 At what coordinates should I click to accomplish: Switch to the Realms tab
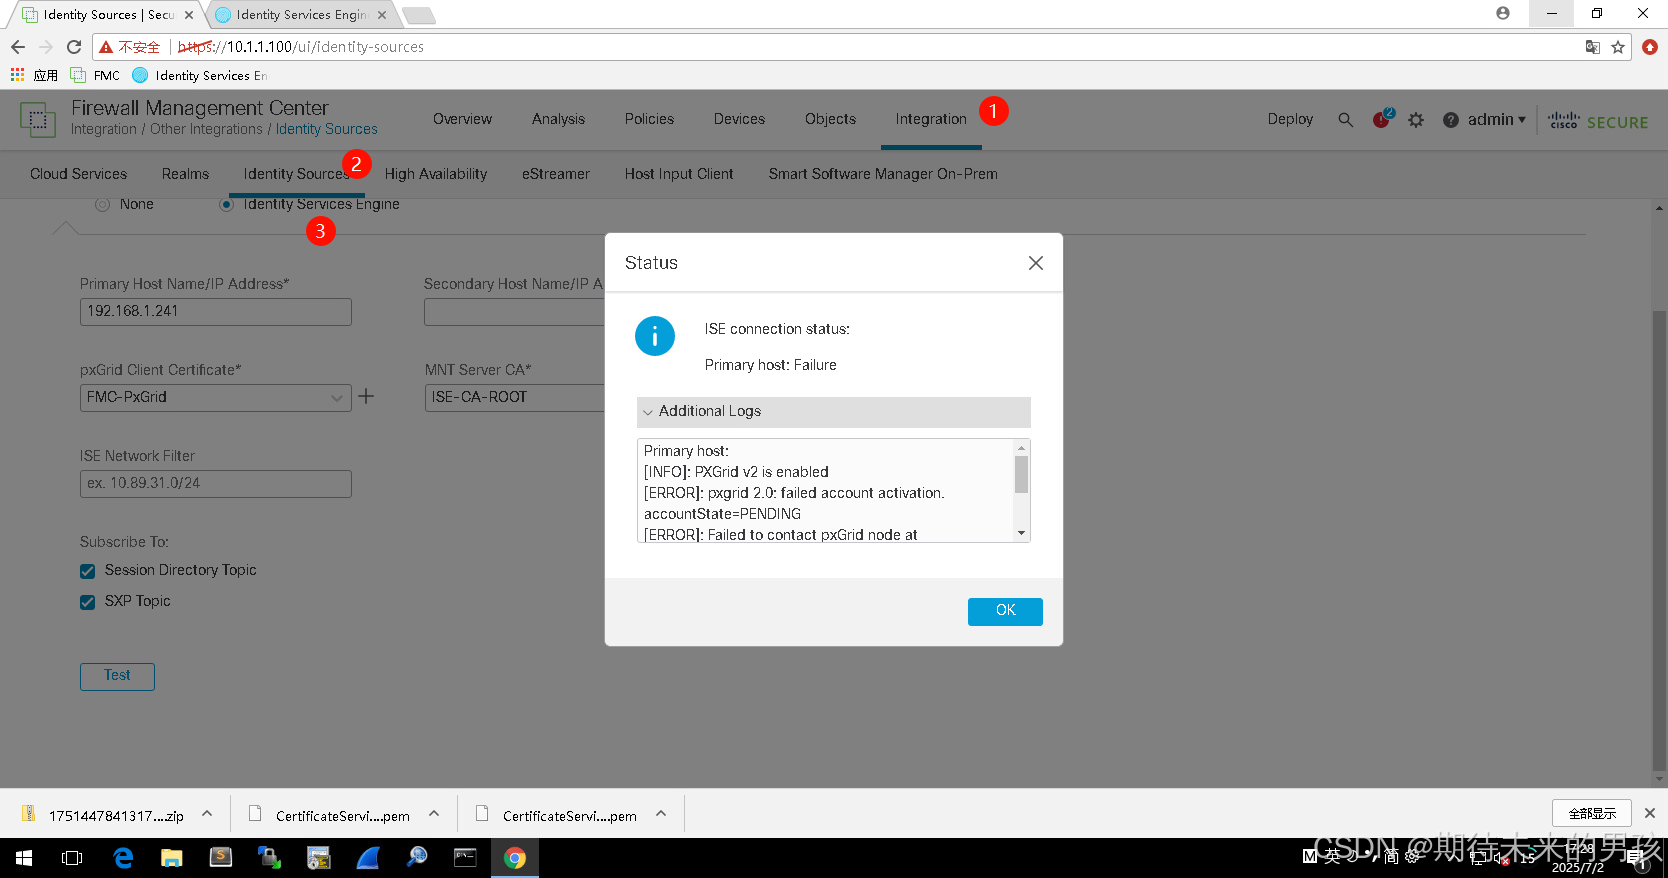pos(186,174)
